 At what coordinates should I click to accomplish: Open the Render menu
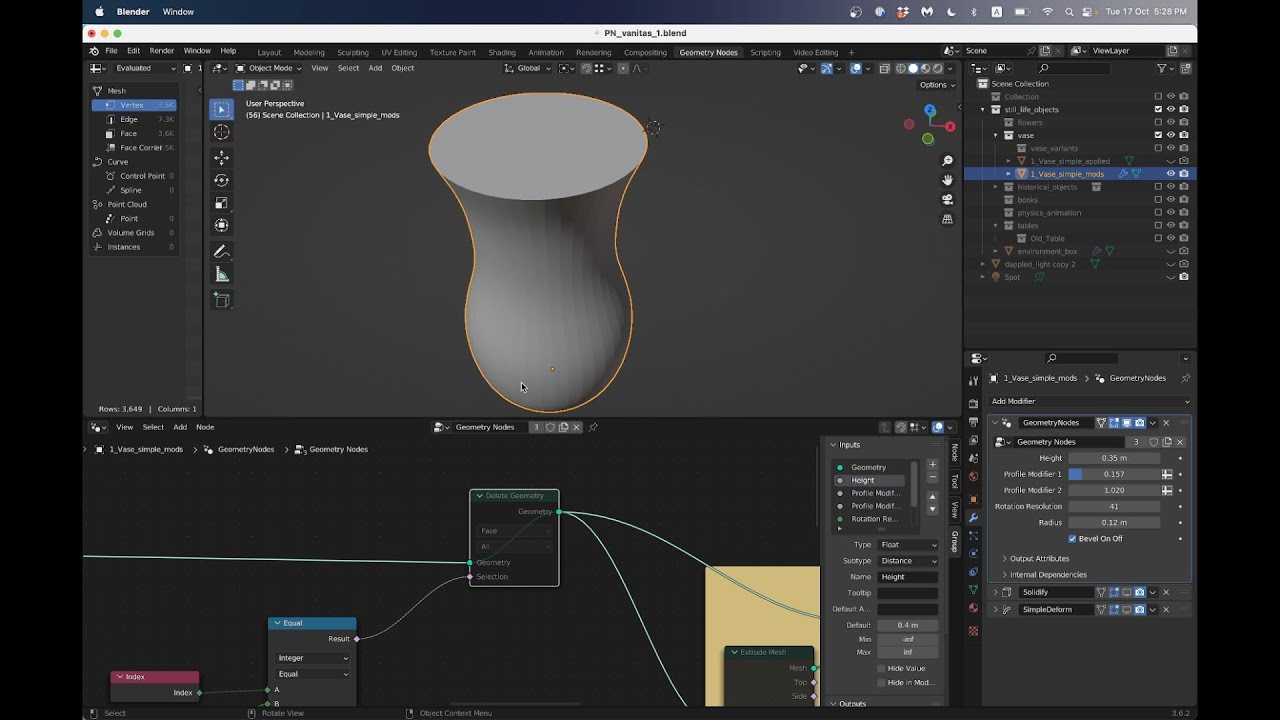click(x=162, y=51)
